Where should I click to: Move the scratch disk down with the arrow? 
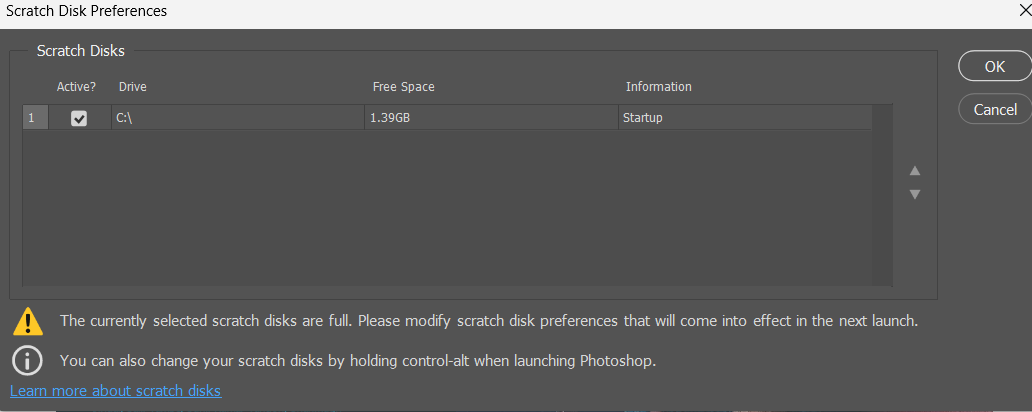tap(914, 194)
